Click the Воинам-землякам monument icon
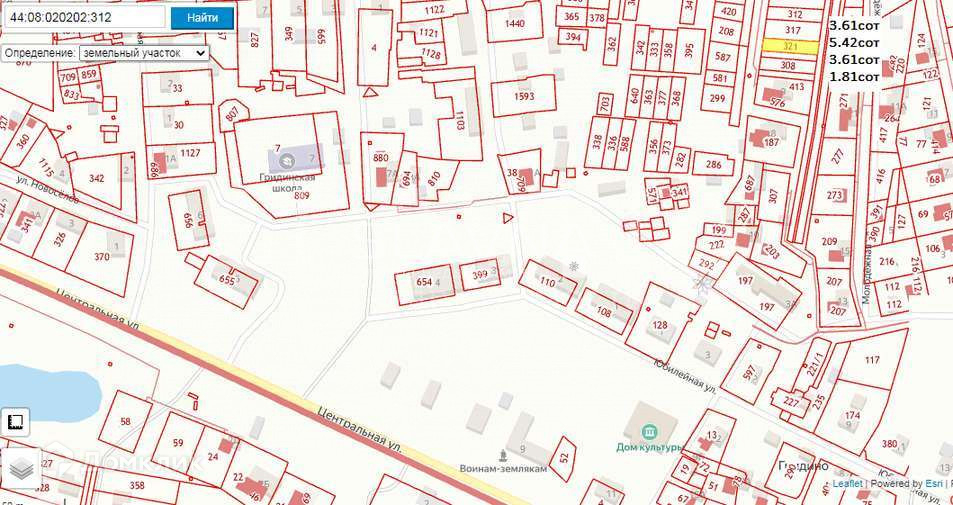Screen dimensions: 953x505 tap(503, 455)
